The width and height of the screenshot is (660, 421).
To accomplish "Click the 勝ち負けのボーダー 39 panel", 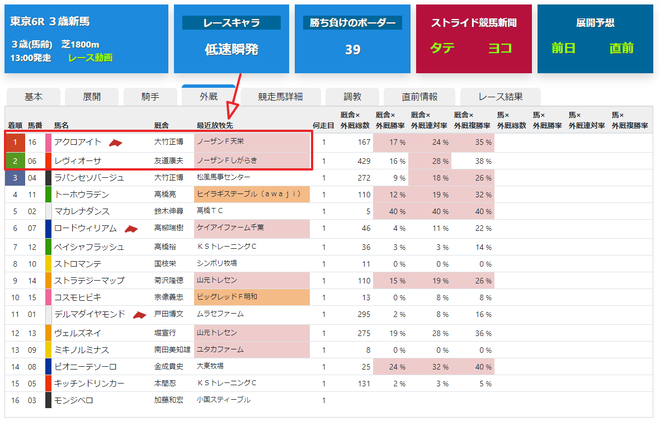I will [x=353, y=39].
